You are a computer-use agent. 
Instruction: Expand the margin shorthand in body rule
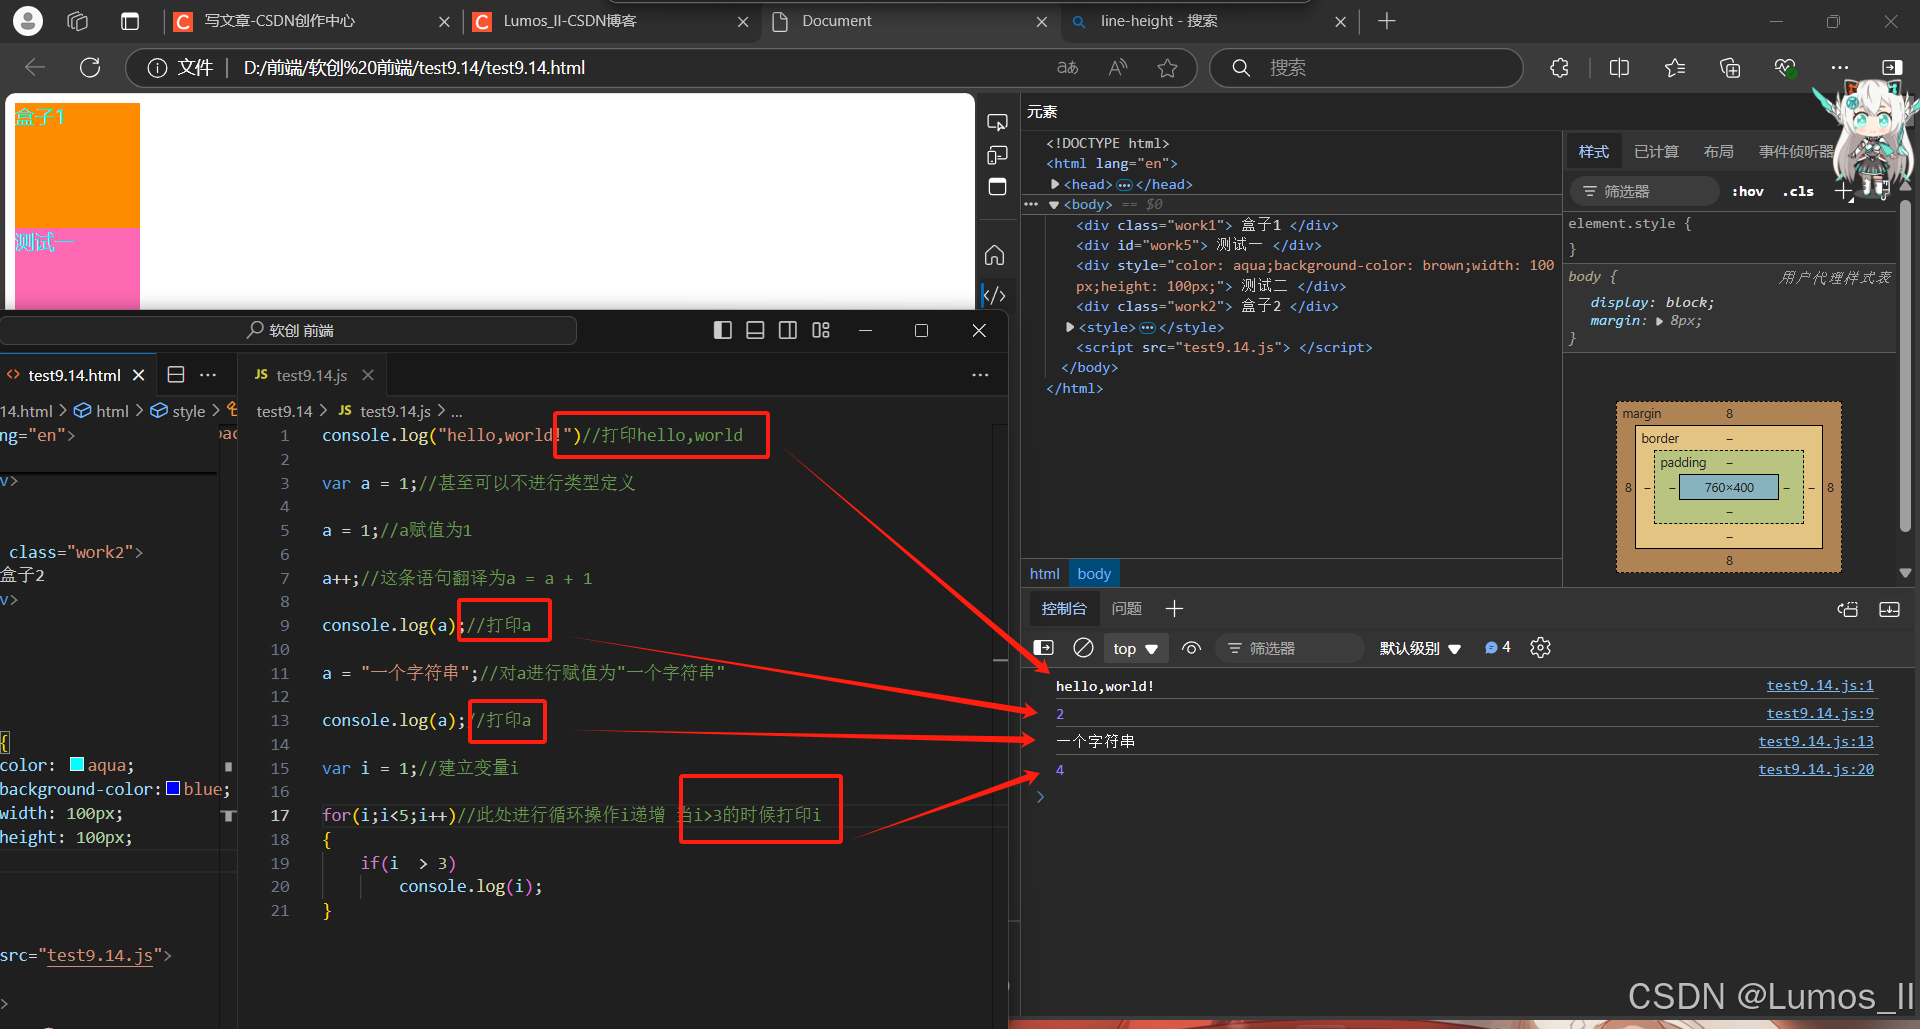click(1660, 321)
